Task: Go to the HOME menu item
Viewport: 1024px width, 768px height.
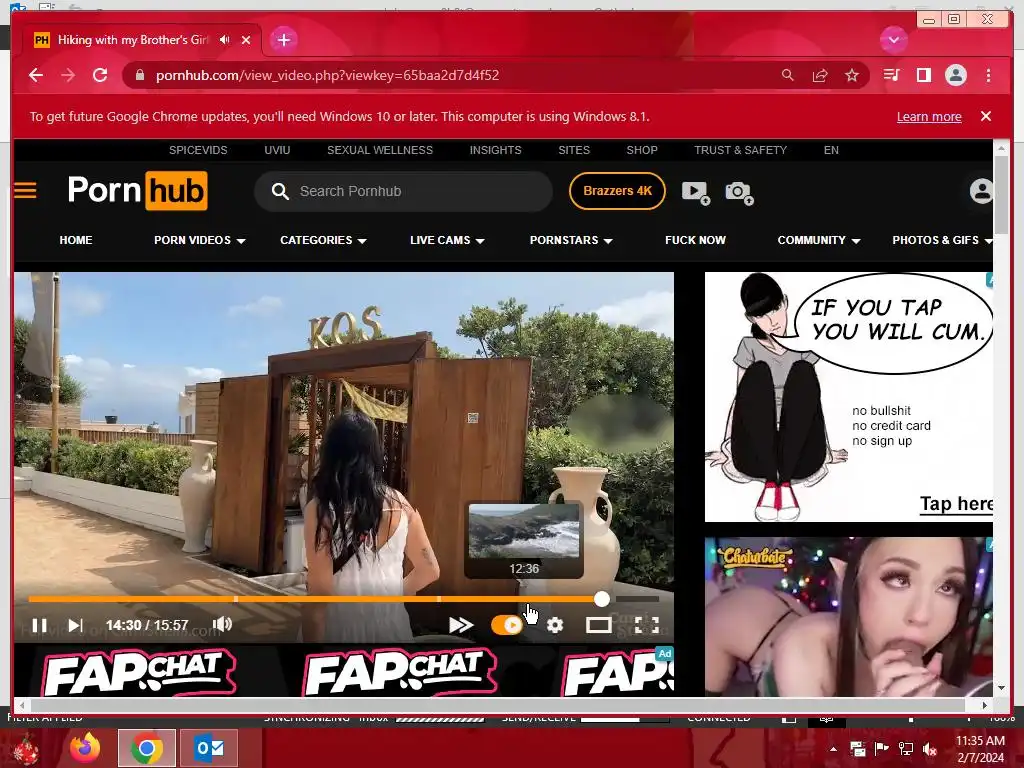Action: [x=76, y=240]
